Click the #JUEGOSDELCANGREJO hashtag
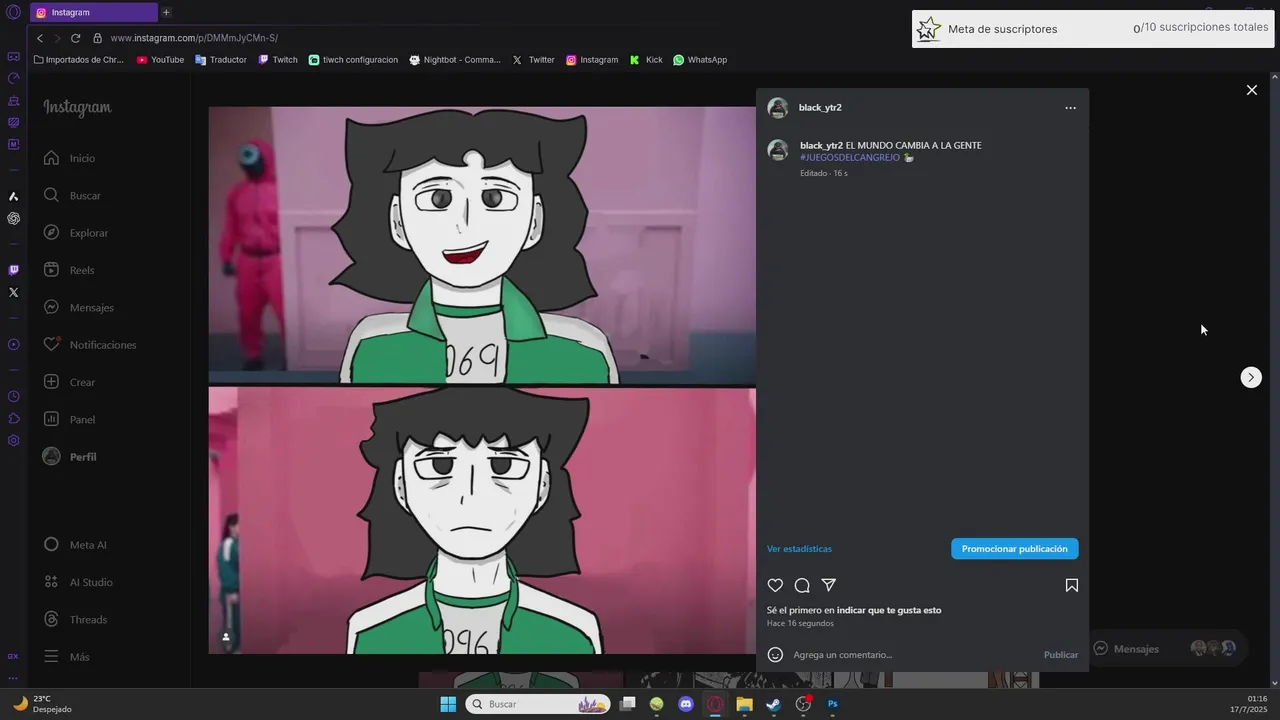1280x720 pixels. [x=850, y=158]
